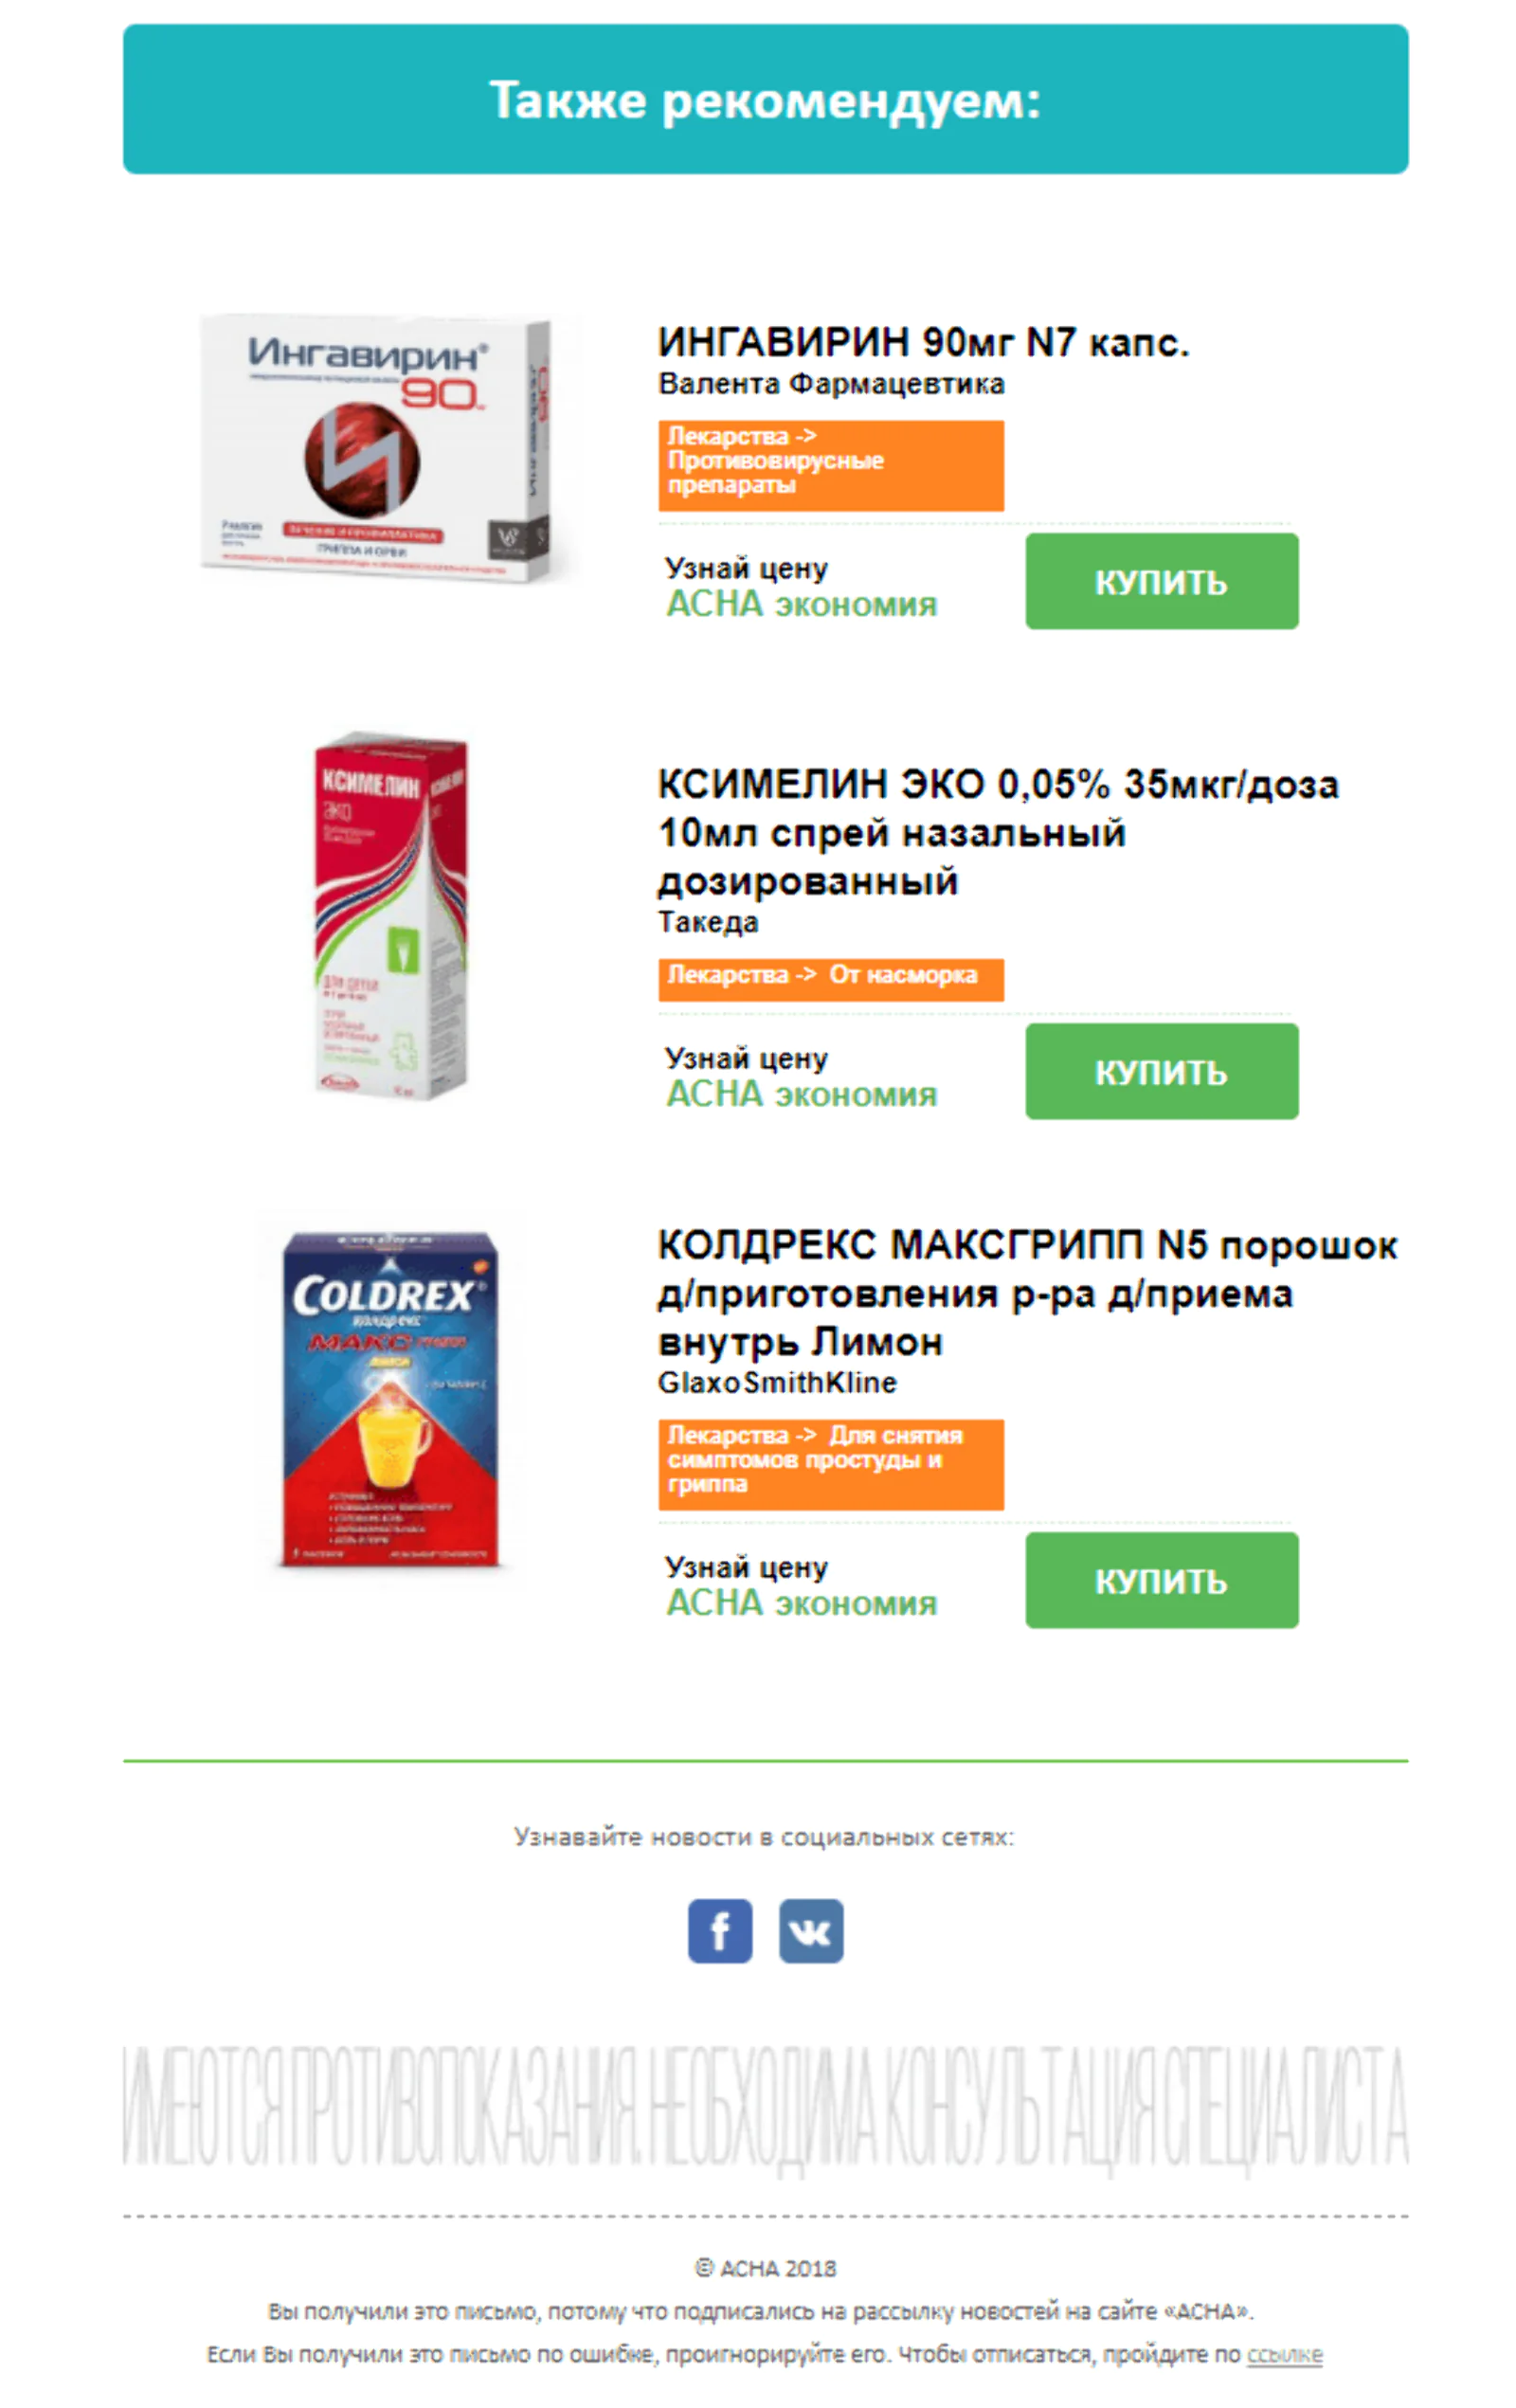This screenshot has width=1516, height=2408.
Task: Open the ИНГАВИРИН 90мг N7 капс. title
Action: point(923,343)
